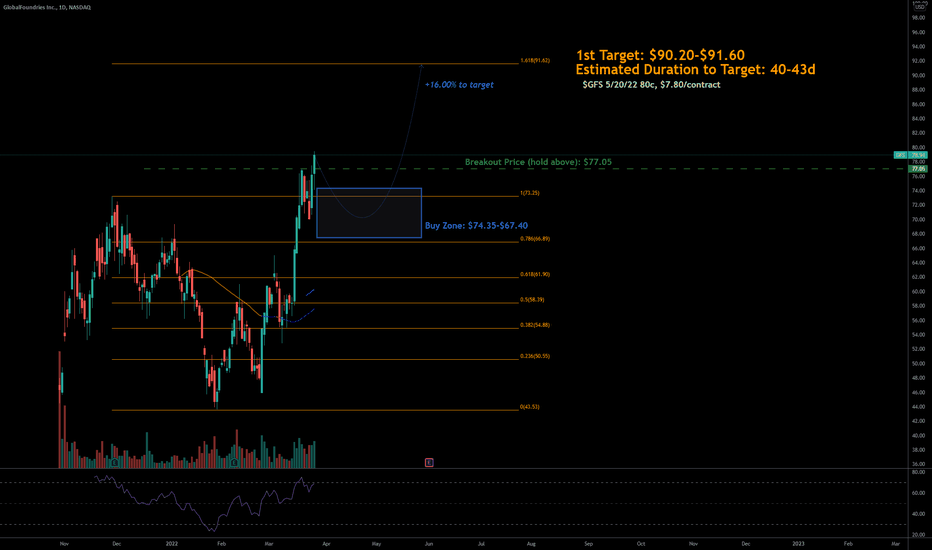Viewport: 932px width, 550px height.
Task: Click the earnings E marker near February
Action: tap(234, 462)
